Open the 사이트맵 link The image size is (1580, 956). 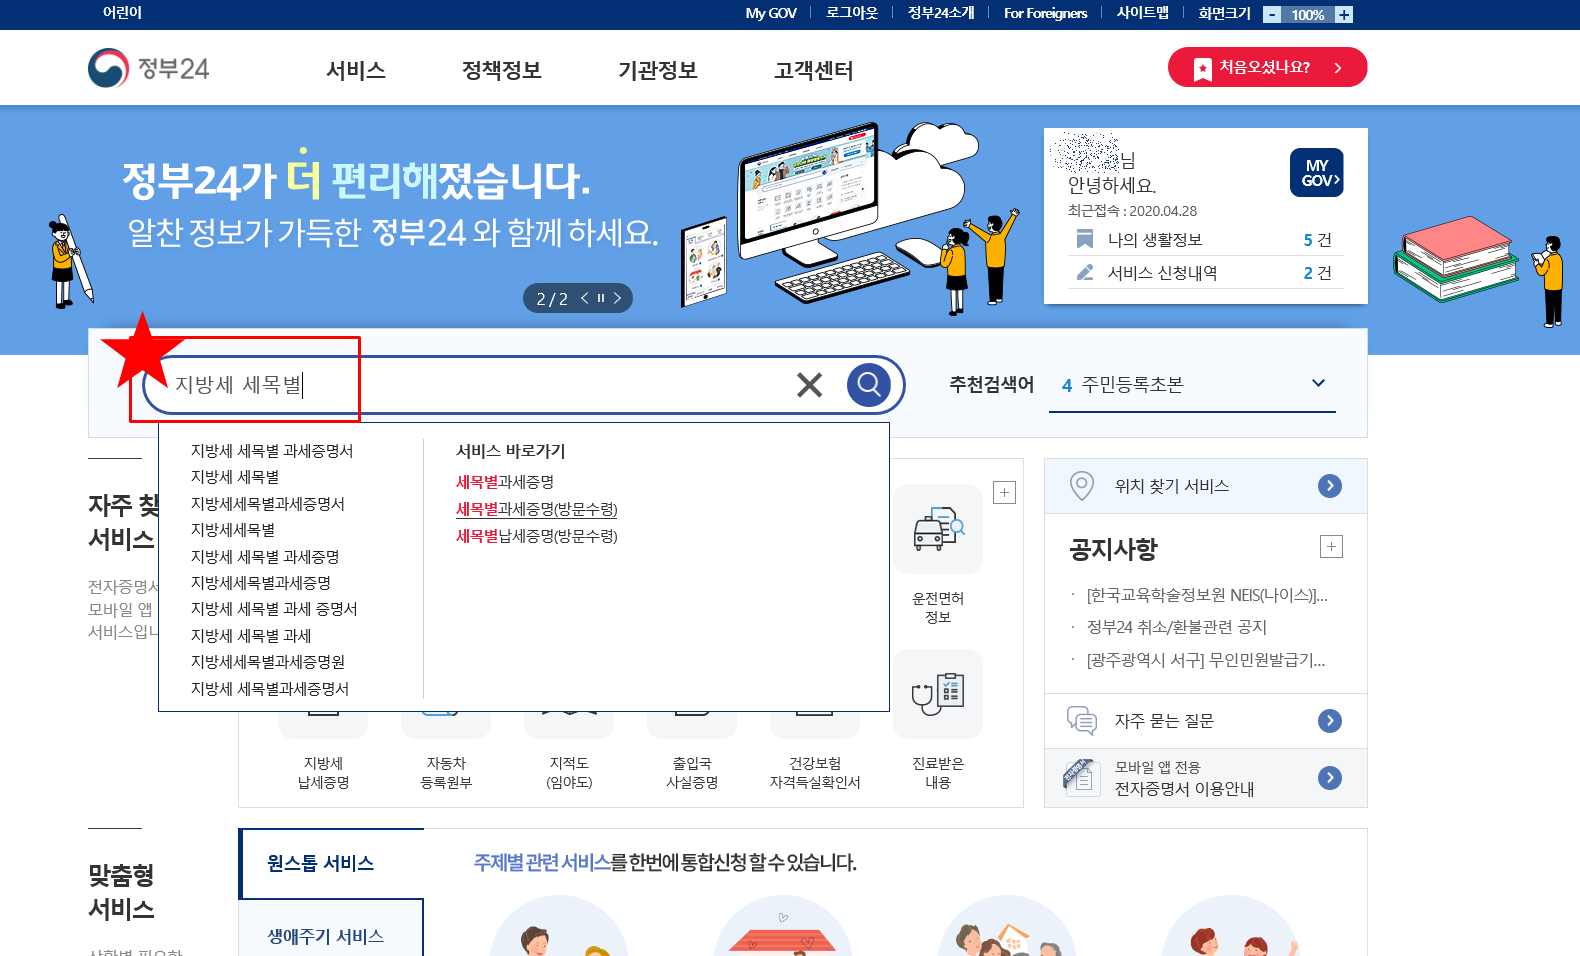pos(1142,13)
